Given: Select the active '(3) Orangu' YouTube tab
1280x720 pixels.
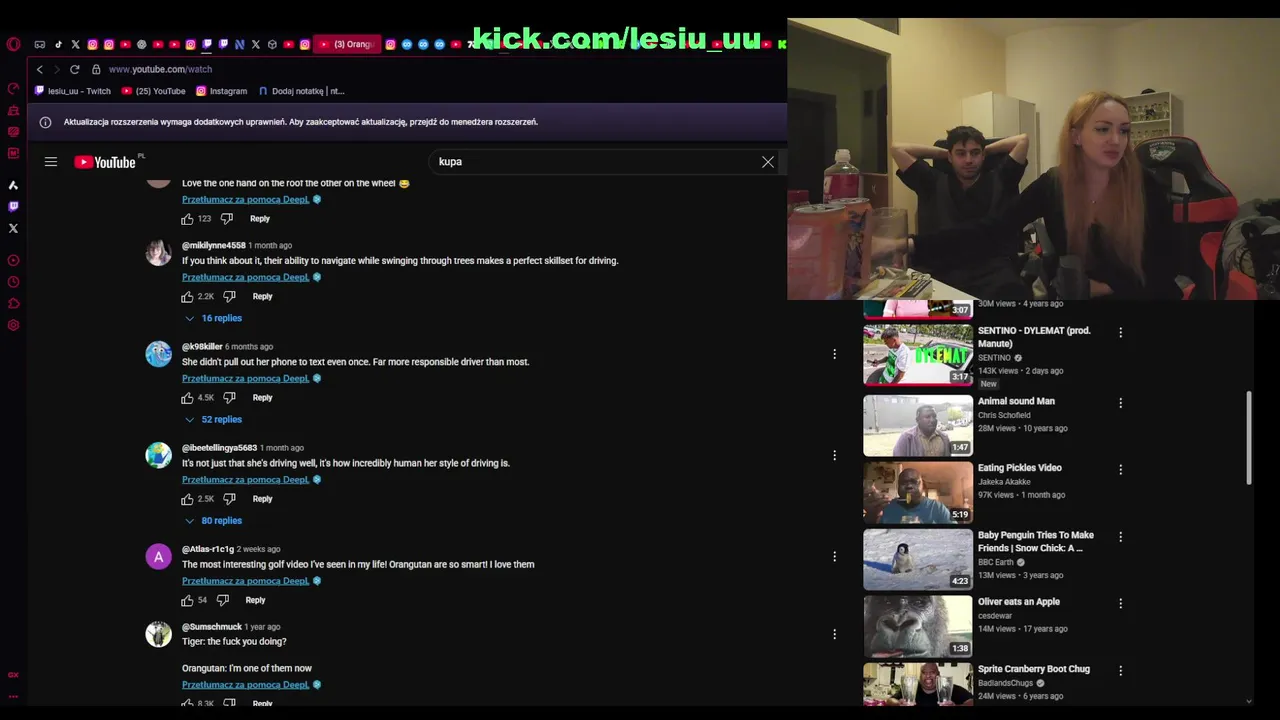Looking at the screenshot, I should click(347, 44).
